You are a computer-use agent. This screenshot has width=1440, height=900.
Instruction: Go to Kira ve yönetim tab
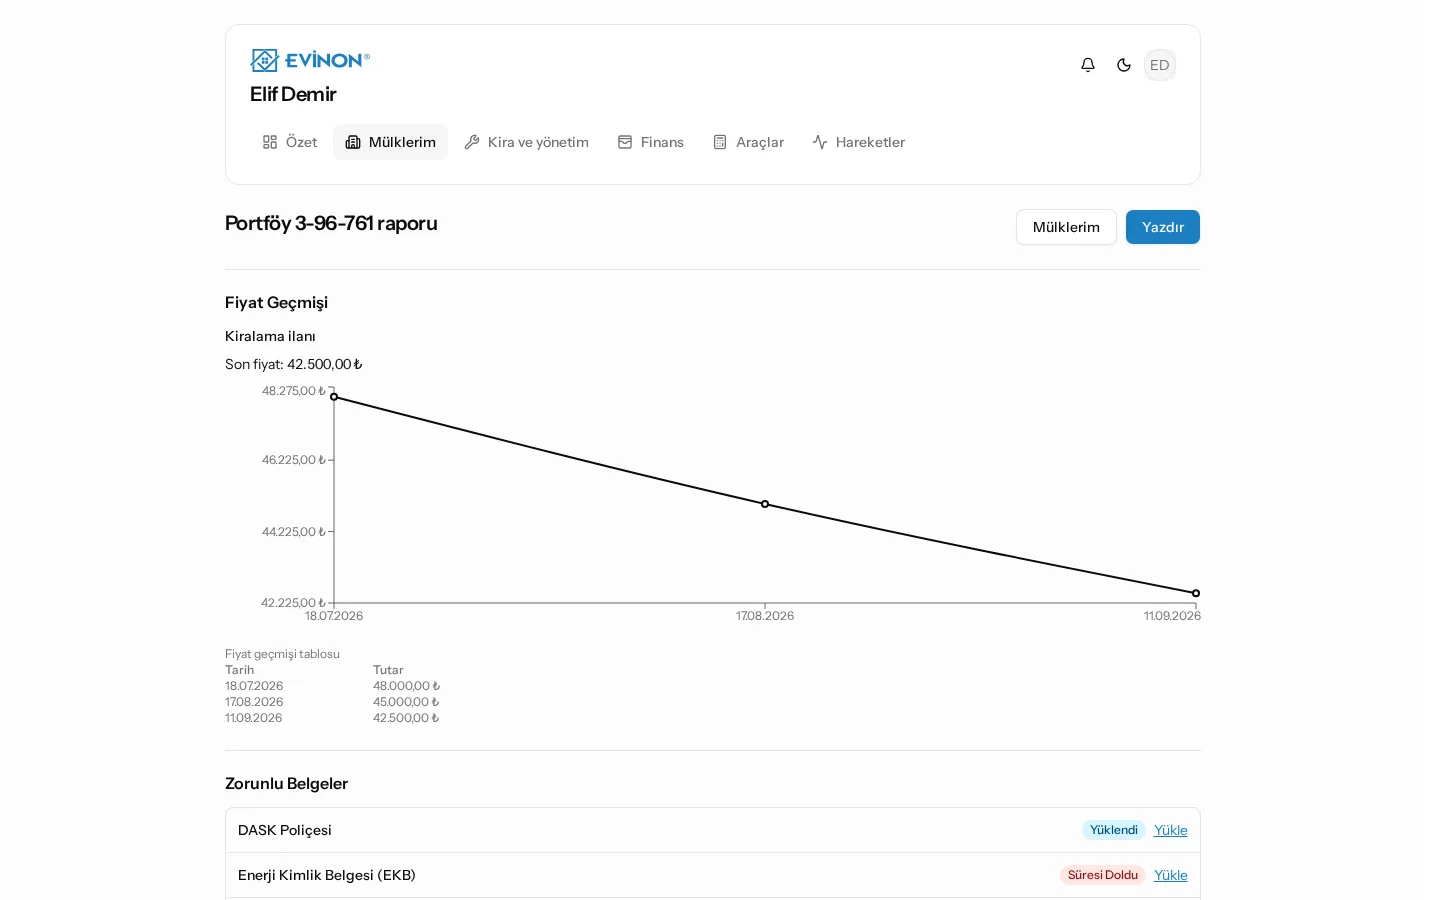pos(527,142)
